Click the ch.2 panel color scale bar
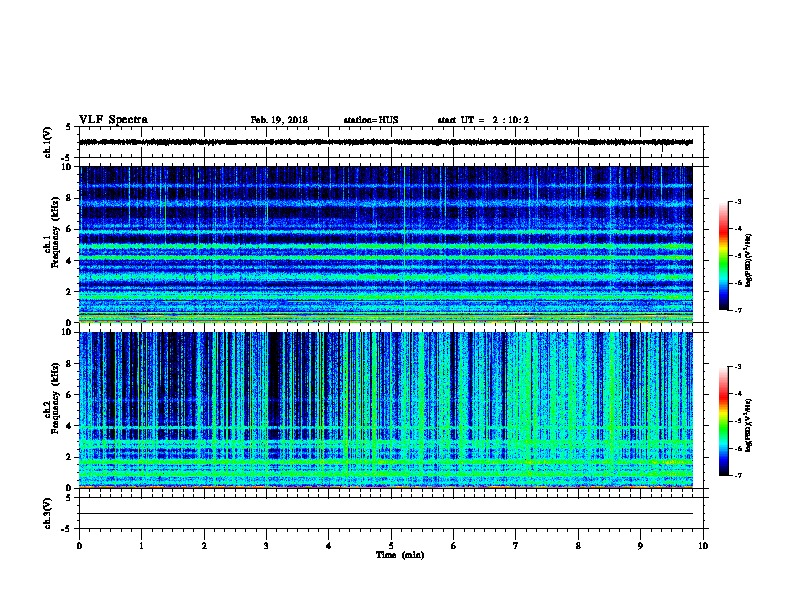The width and height of the screenshot is (792, 612). pyautogui.click(x=723, y=421)
